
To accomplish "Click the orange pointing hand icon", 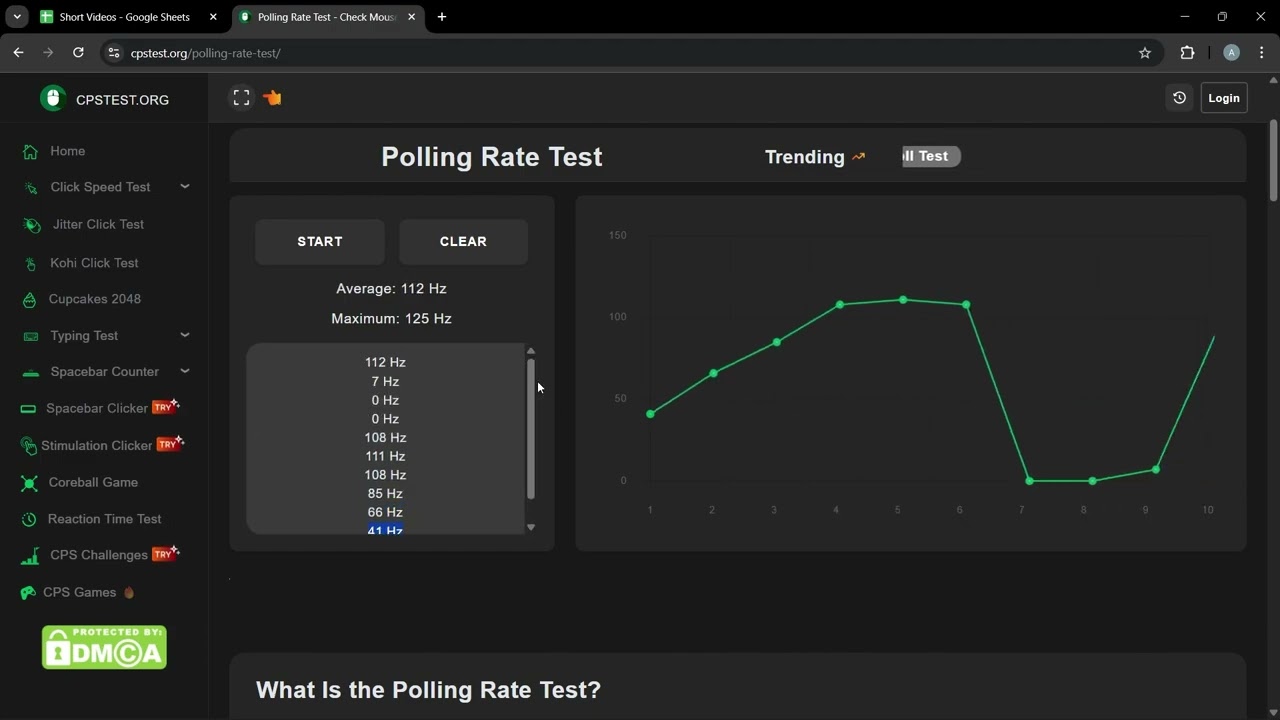I will (x=272, y=98).
